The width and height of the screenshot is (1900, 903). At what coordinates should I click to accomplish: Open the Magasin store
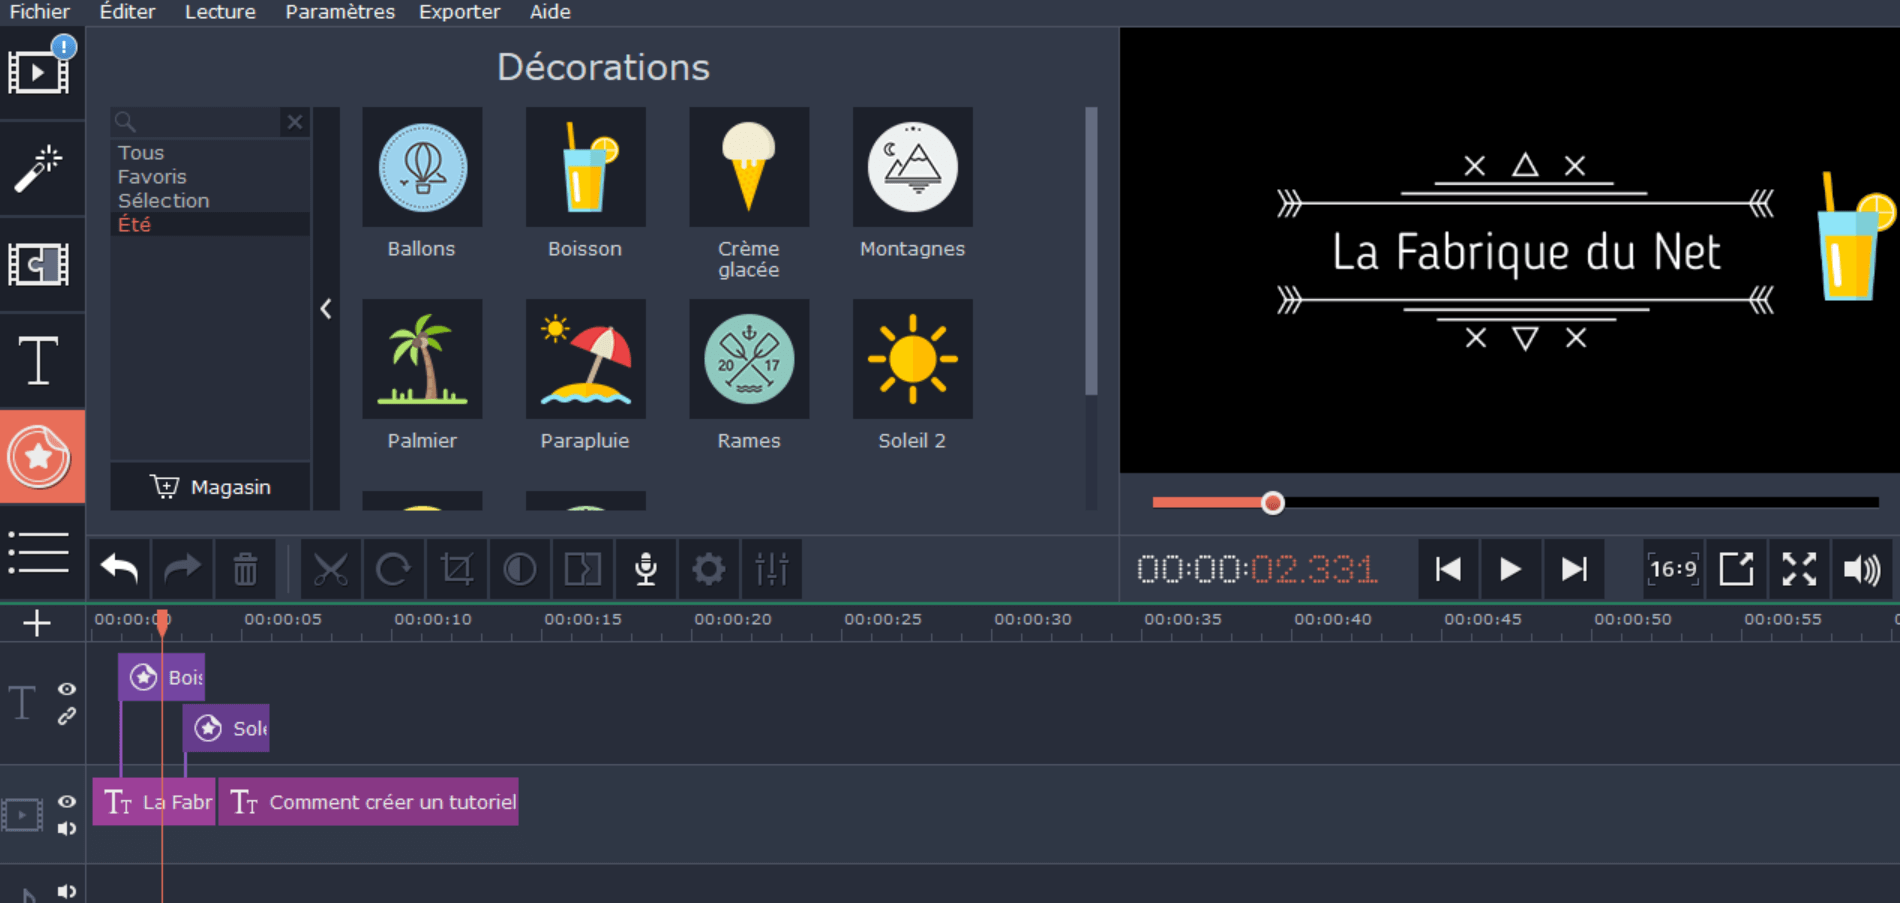click(x=211, y=487)
